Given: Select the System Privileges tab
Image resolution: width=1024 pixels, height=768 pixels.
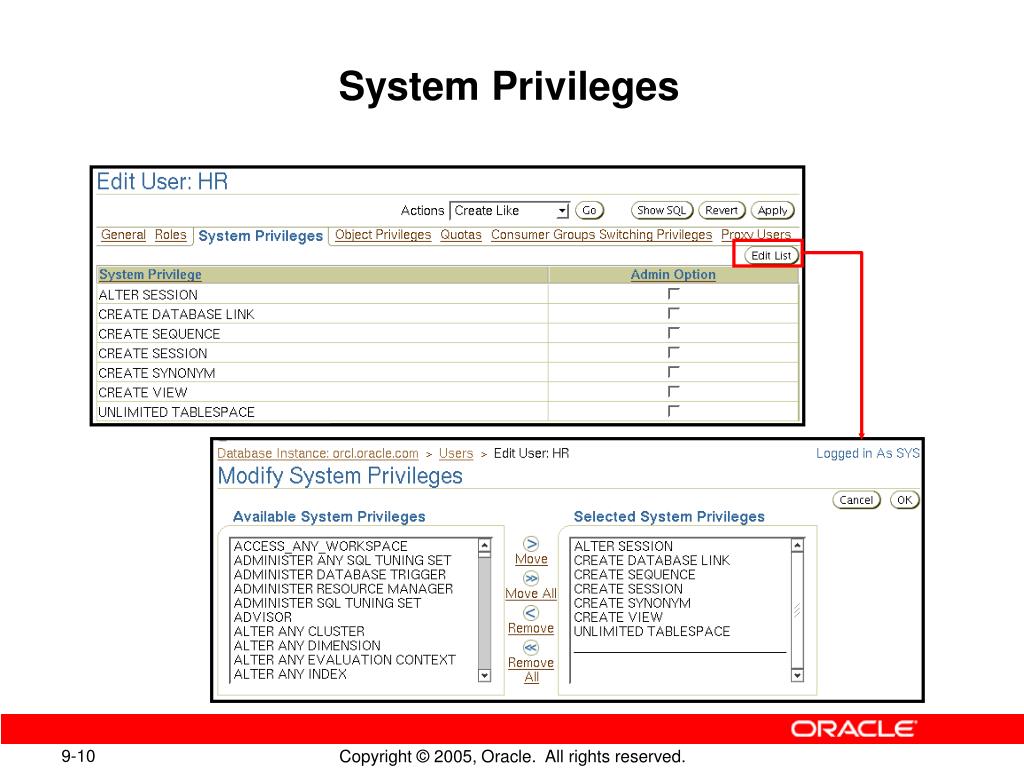Looking at the screenshot, I should [x=261, y=236].
